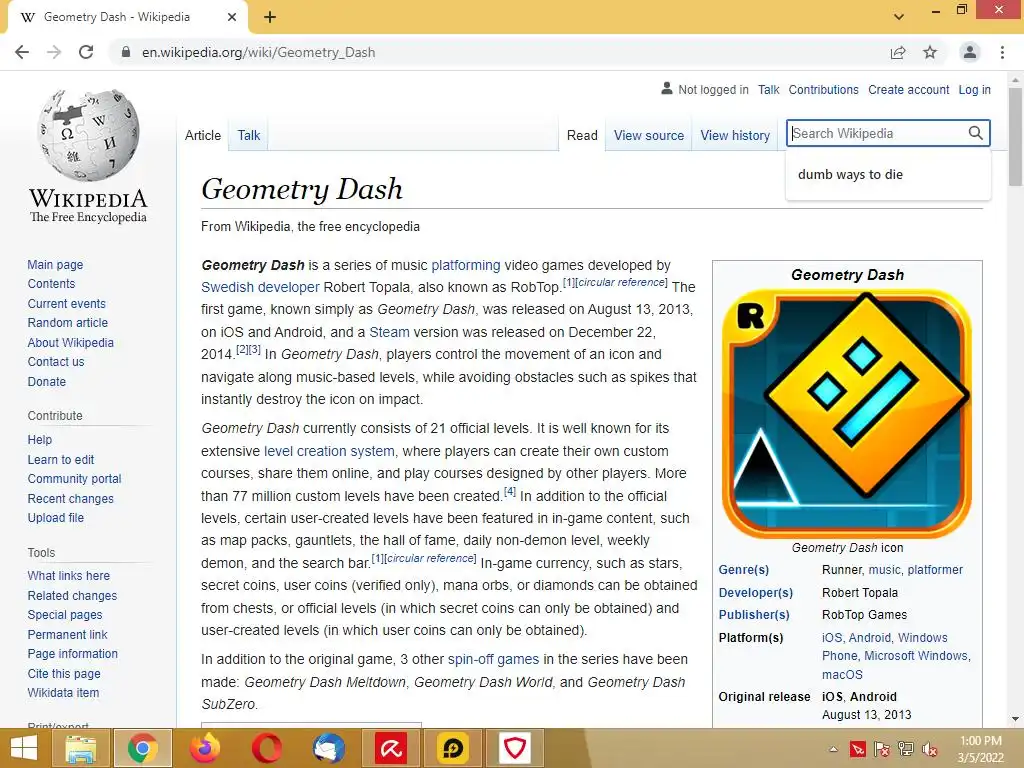Click the Wikipedia search magnifier icon

(976, 133)
